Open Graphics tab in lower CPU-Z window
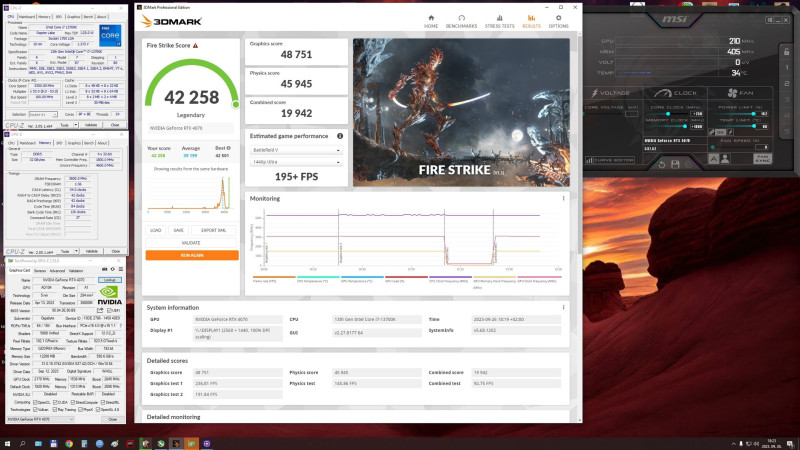 [x=74, y=143]
